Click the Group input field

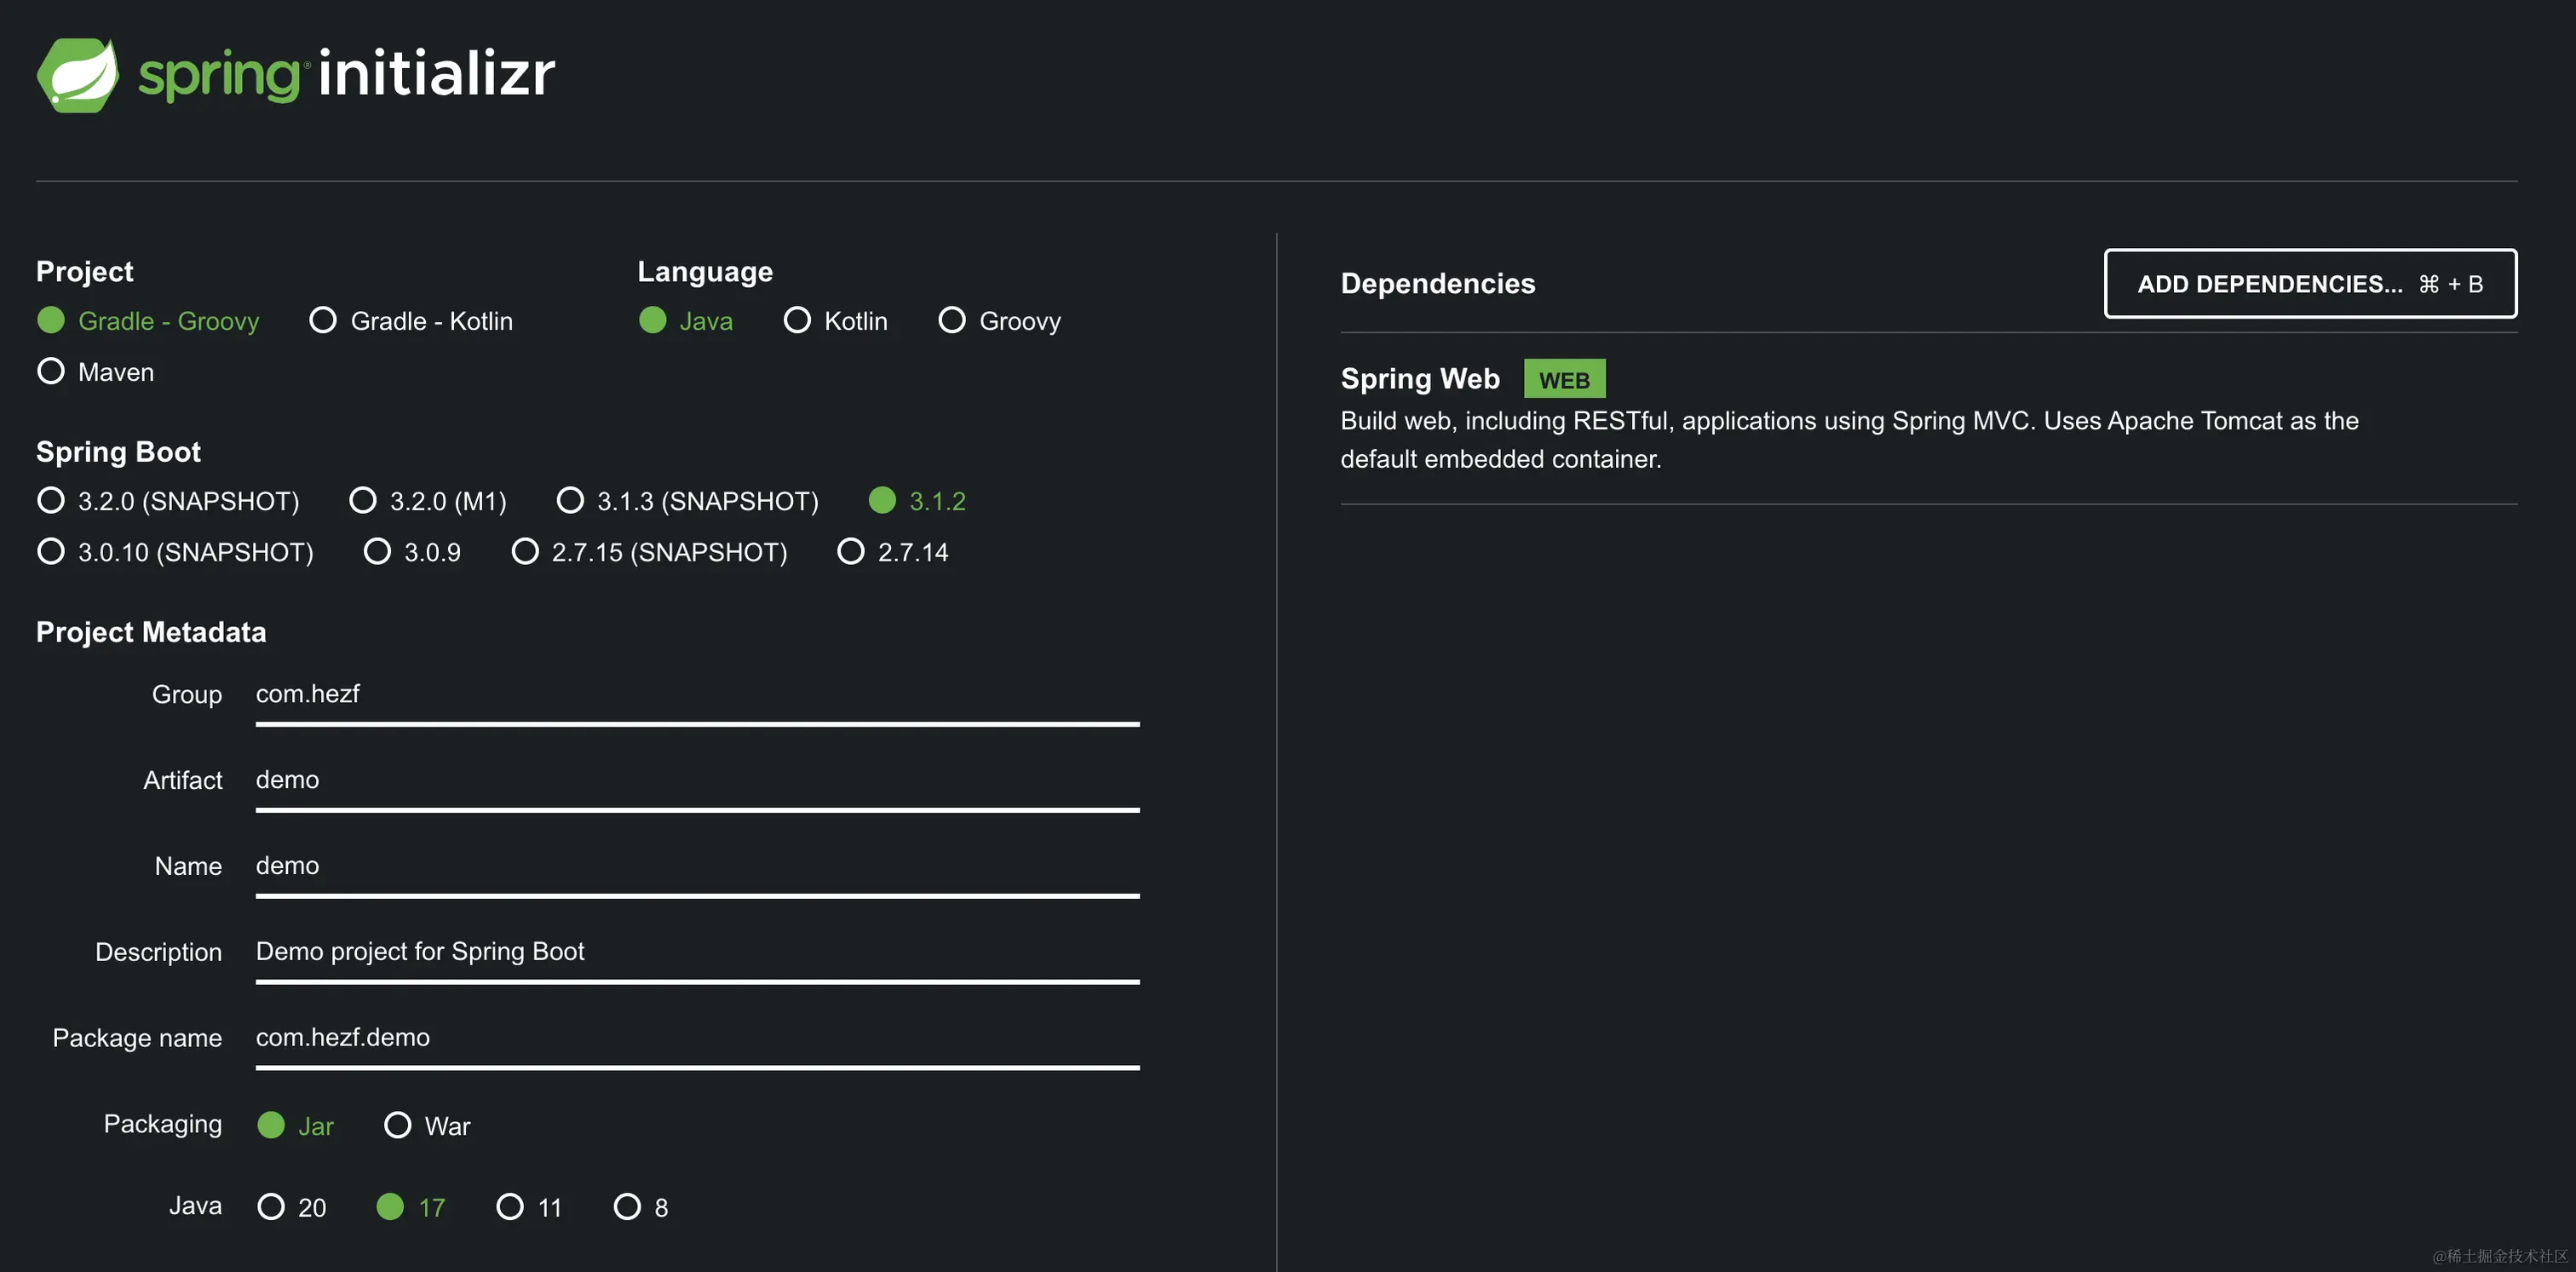[x=697, y=694]
